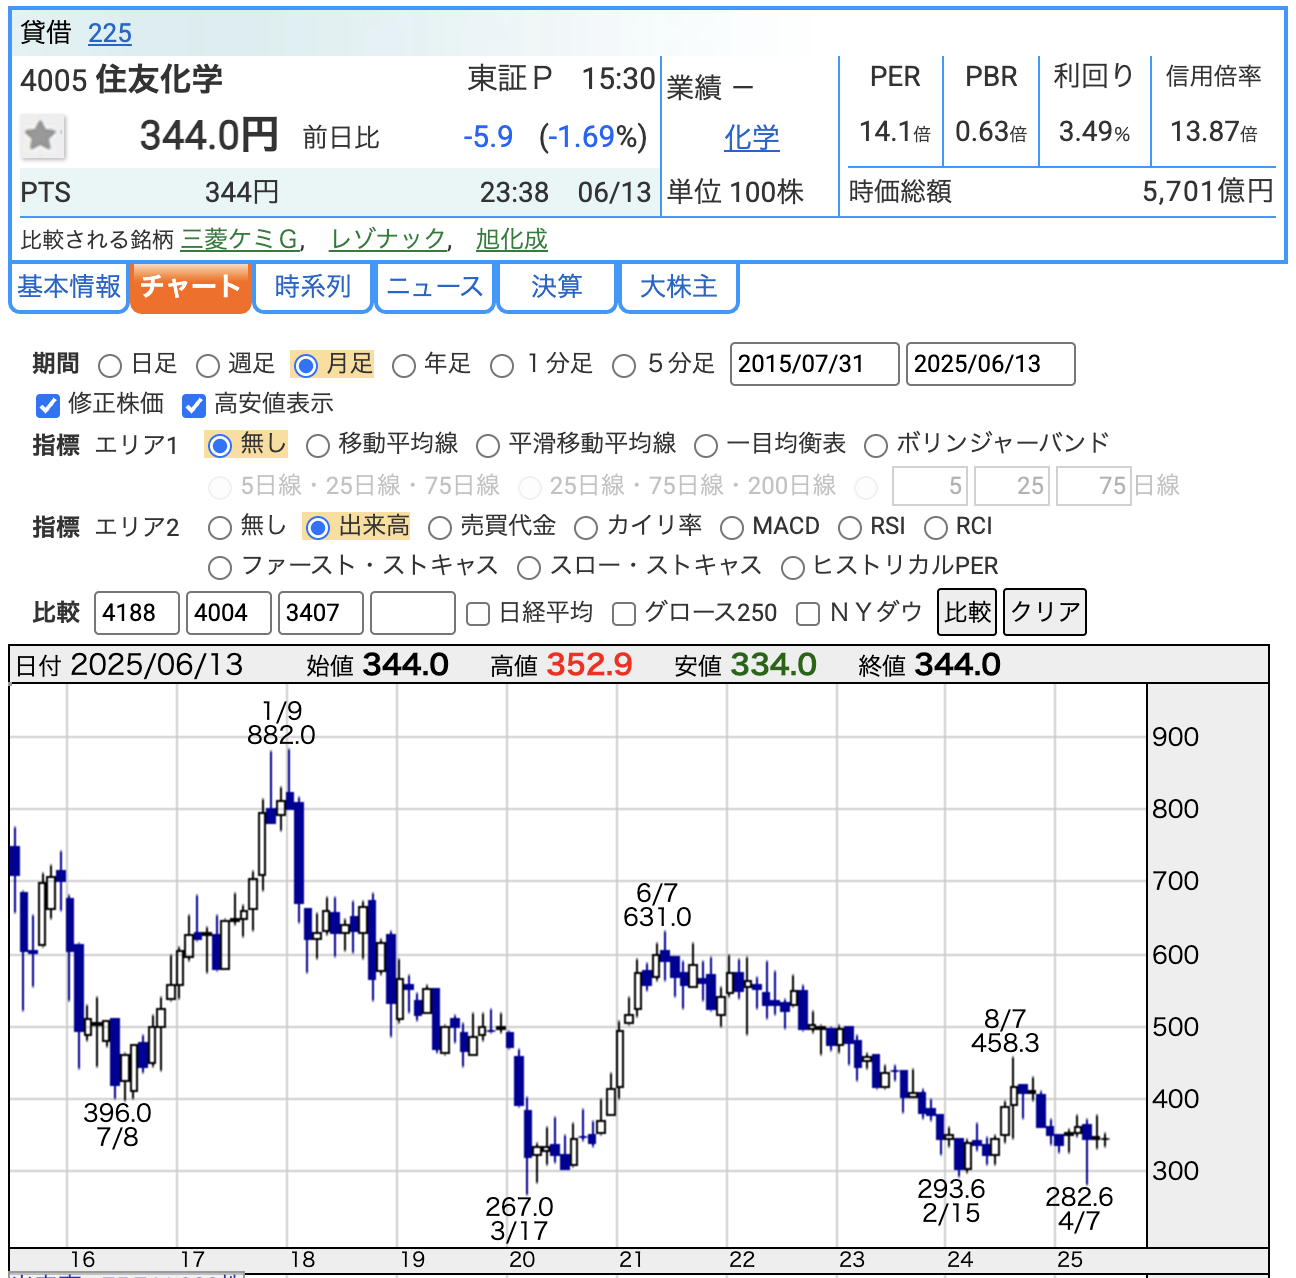Select 一目均衡表 indicator
This screenshot has width=1296, height=1278.
(x=706, y=445)
